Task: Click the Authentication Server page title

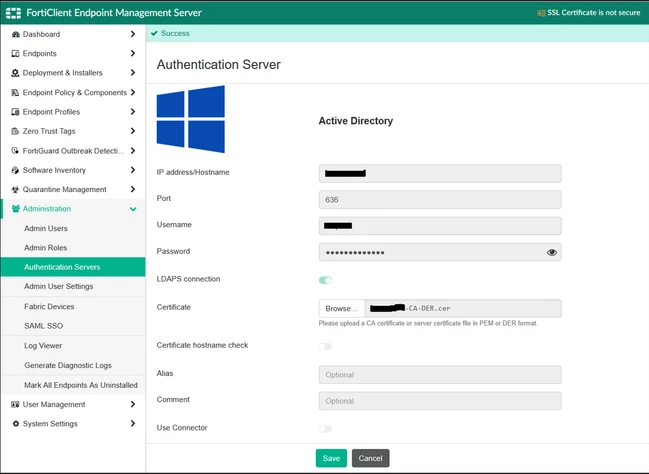Action: [x=219, y=65]
